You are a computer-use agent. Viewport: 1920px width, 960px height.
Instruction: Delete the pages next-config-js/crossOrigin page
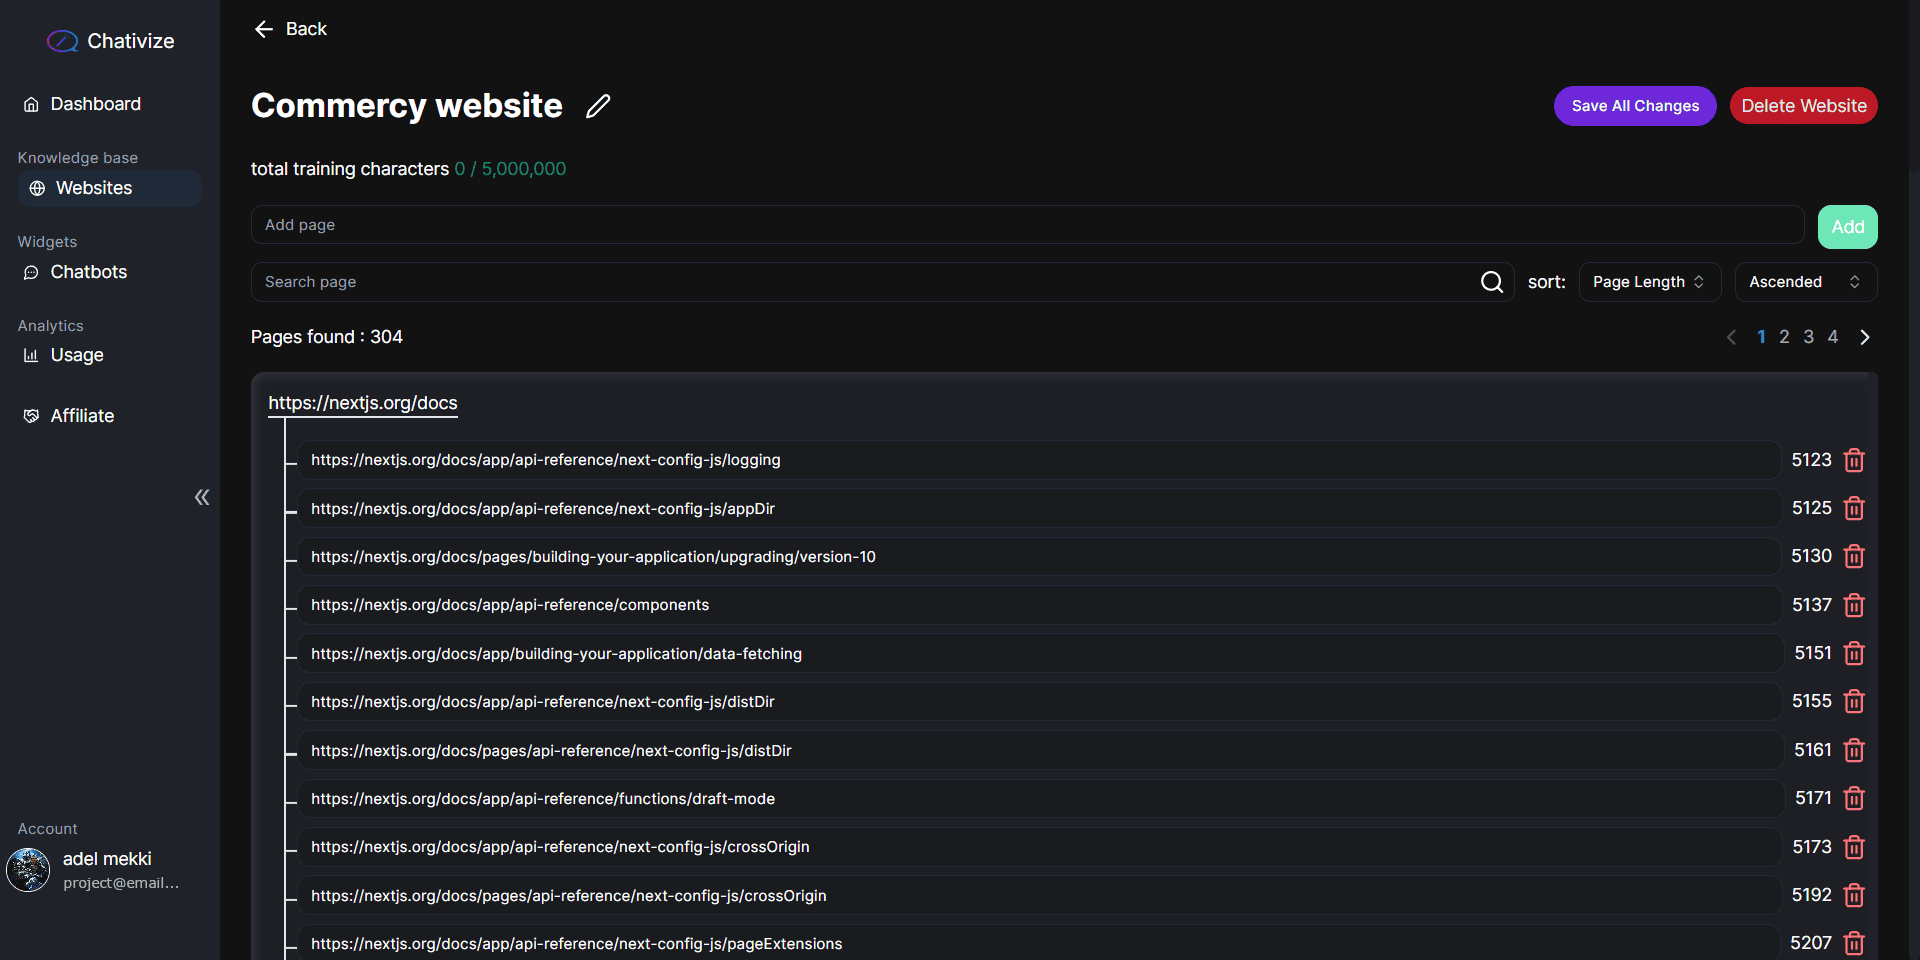coord(1854,895)
